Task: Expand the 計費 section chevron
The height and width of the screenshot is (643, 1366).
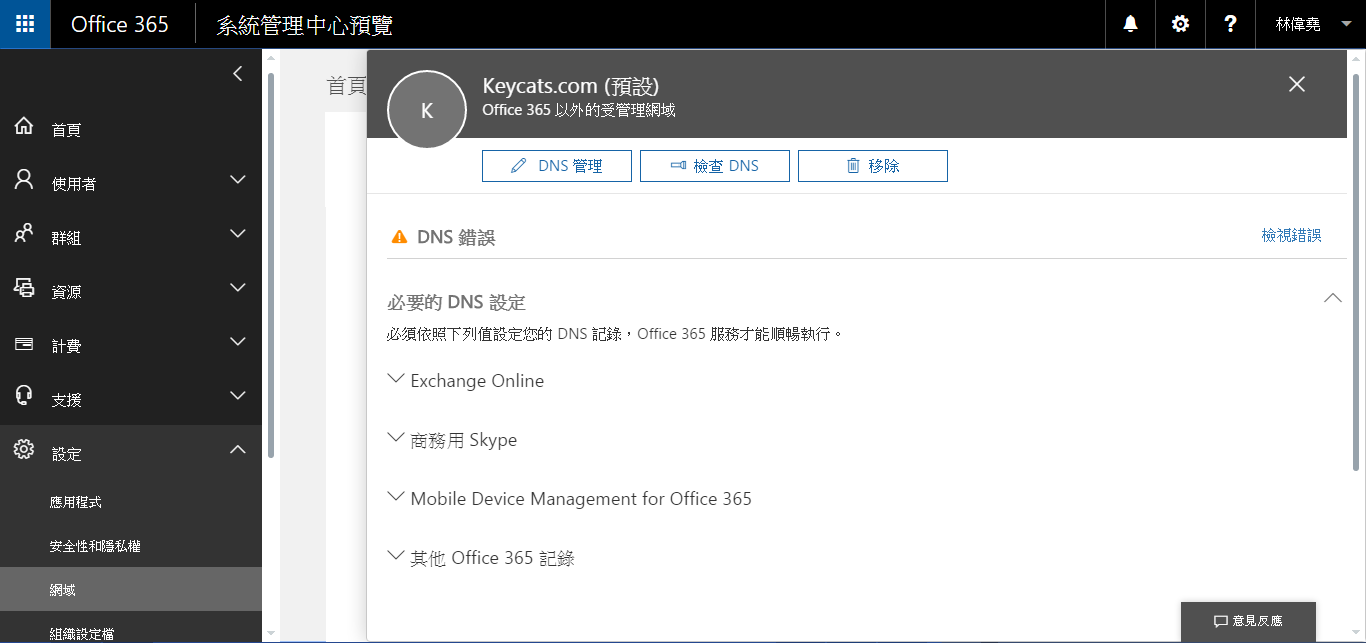Action: pos(237,342)
